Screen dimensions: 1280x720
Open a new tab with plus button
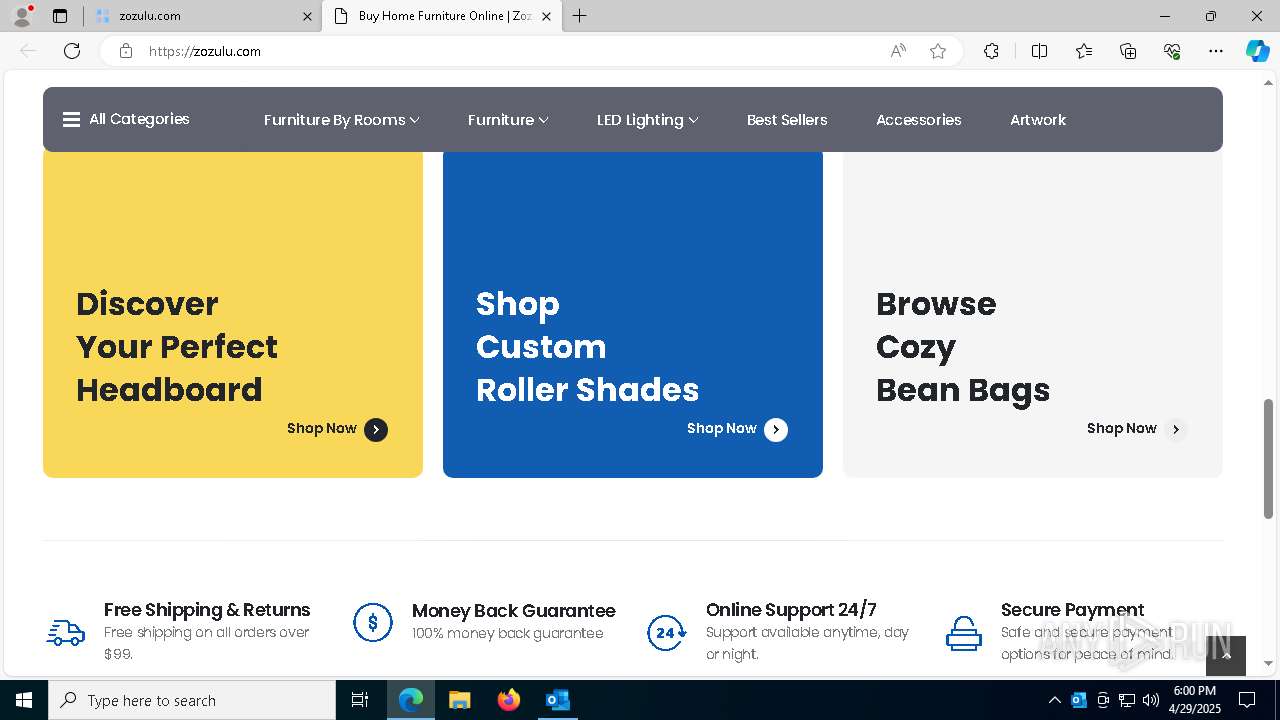pyautogui.click(x=580, y=16)
